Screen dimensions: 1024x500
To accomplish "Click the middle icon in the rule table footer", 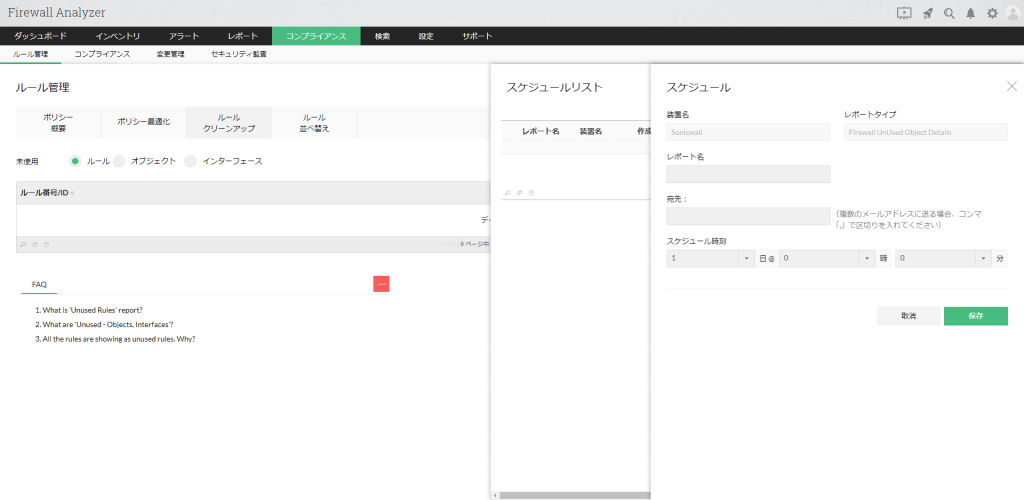I will [x=35, y=245].
